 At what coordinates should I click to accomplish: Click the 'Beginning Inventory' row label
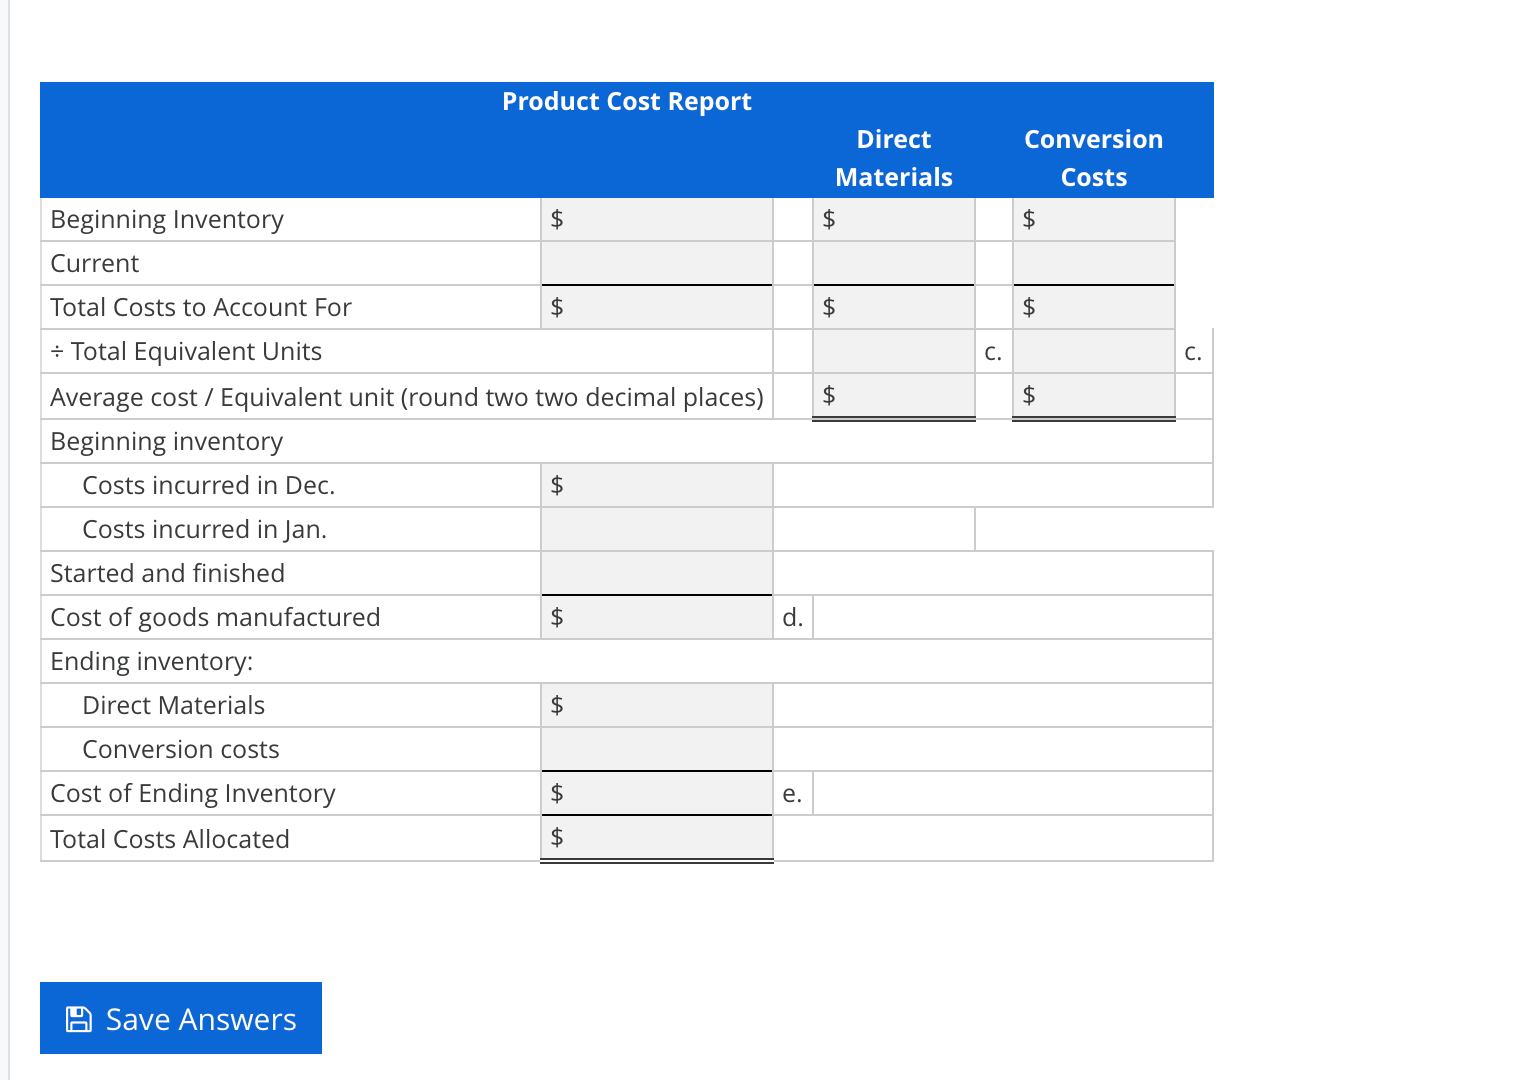167,219
